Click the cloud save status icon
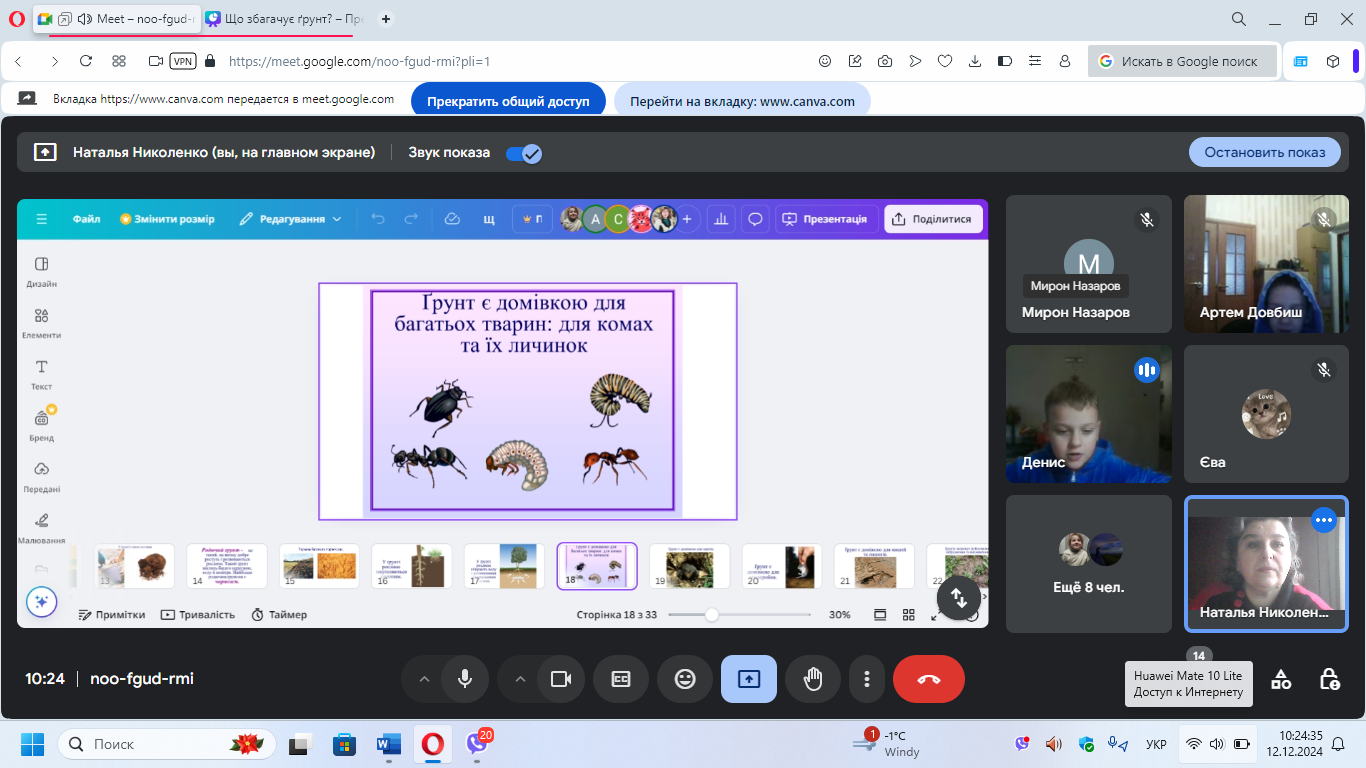The image size is (1366, 768). (x=452, y=219)
